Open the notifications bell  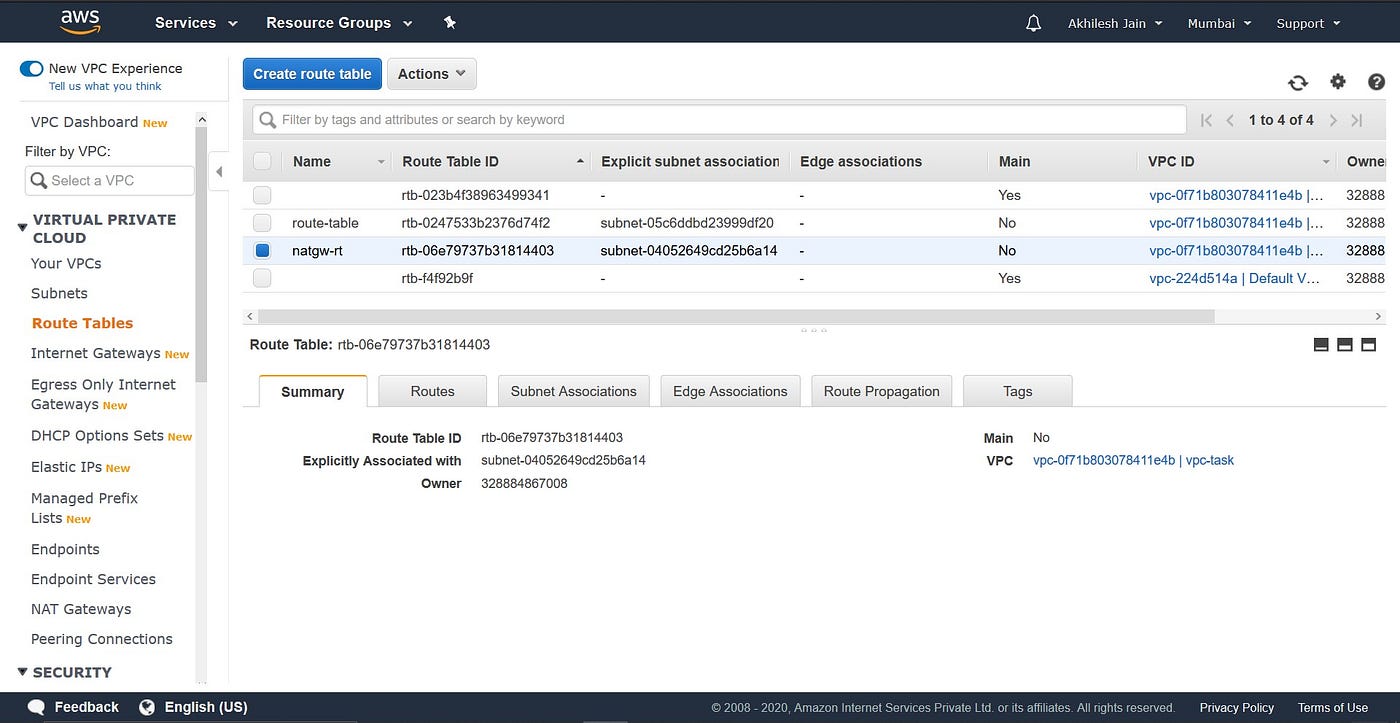pyautogui.click(x=1034, y=23)
